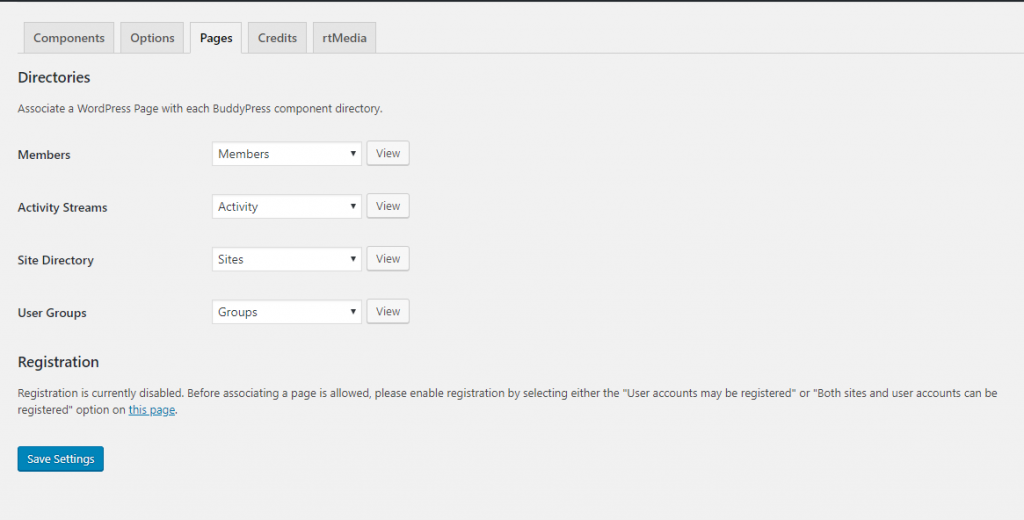This screenshot has height=520, width=1024.
Task: Open the Options tab
Action: pos(152,38)
